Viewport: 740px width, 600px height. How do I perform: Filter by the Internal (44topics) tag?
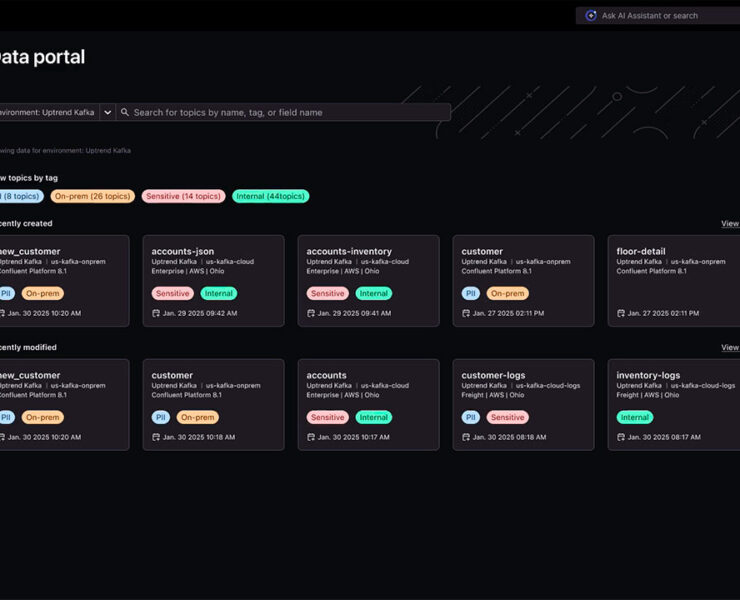click(x=270, y=196)
